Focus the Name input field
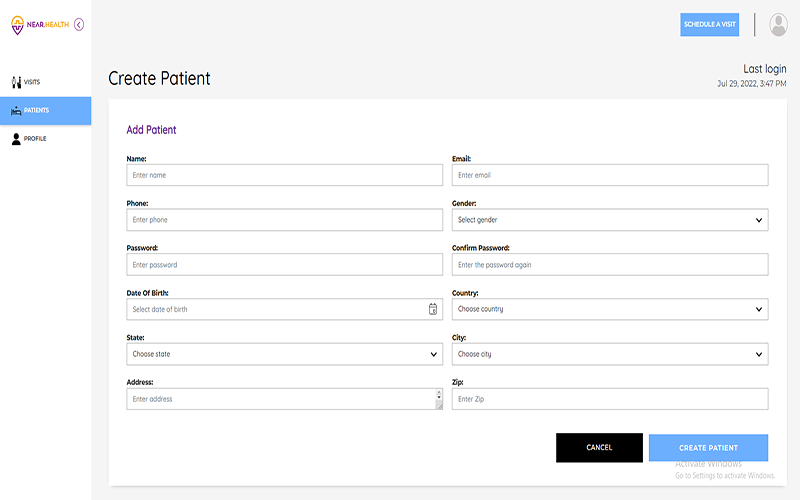The image size is (800, 500). click(284, 175)
